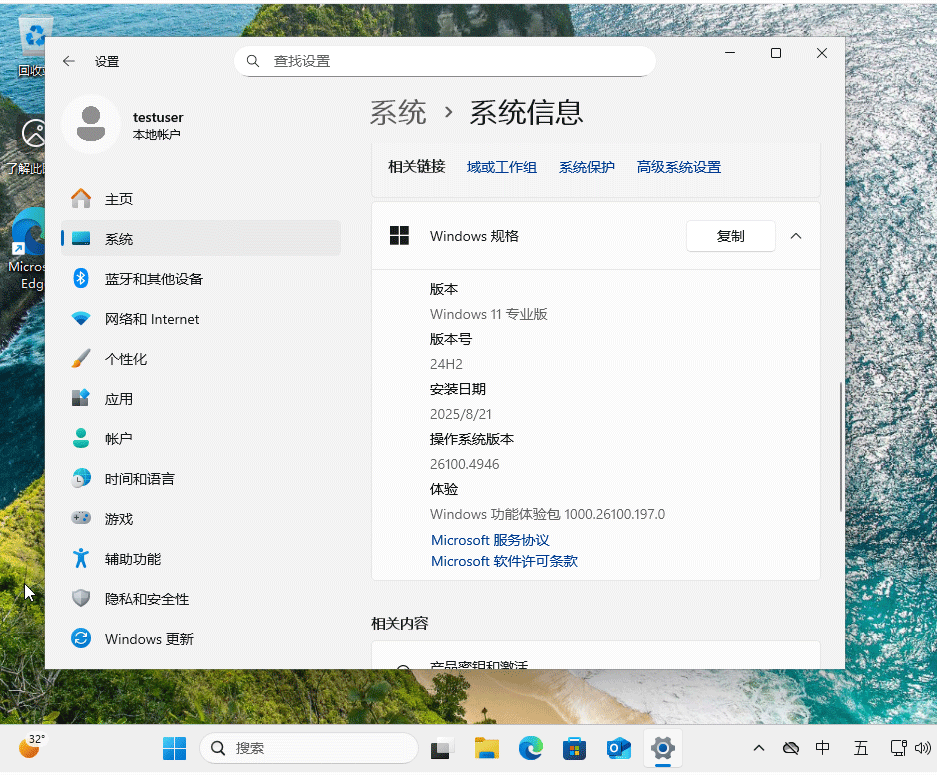Screen dimensions: 937x776
Task: Click the back arrow in Settings header
Action: click(x=69, y=61)
